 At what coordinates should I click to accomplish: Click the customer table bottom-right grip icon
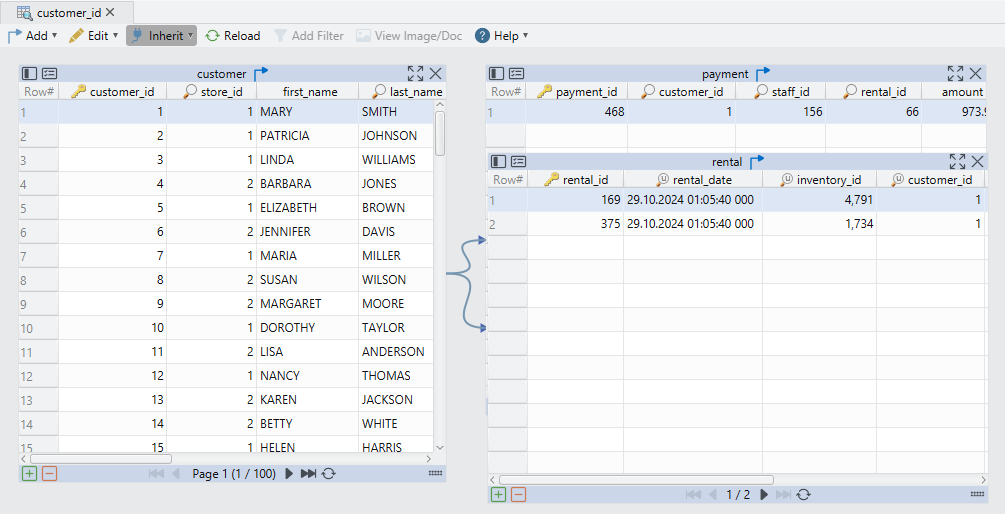pos(435,473)
